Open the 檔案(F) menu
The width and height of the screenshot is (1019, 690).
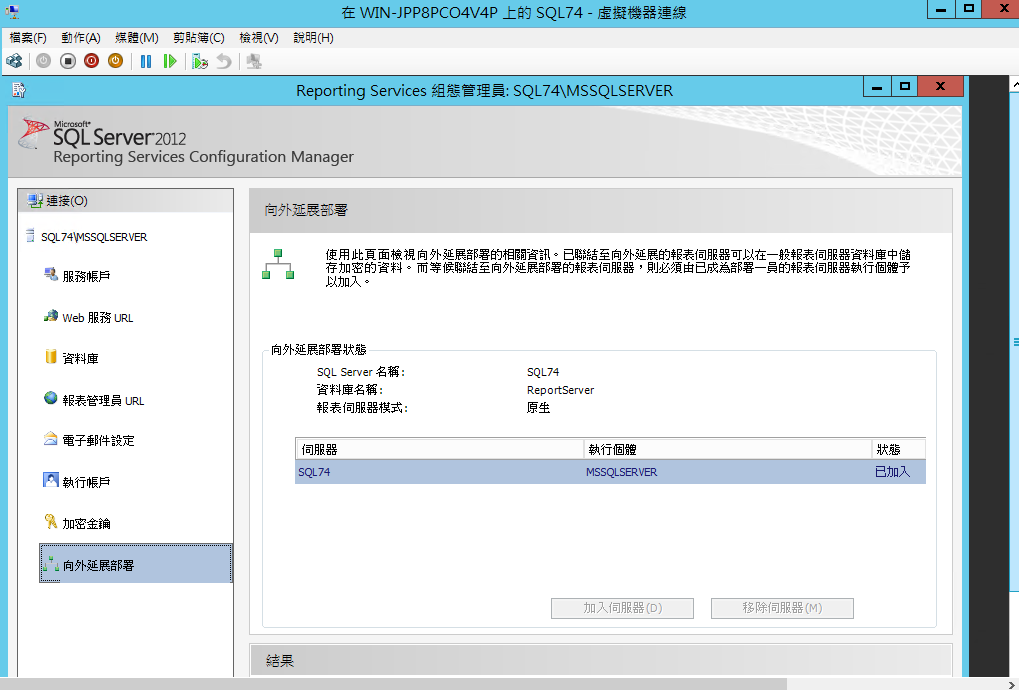pyautogui.click(x=28, y=38)
